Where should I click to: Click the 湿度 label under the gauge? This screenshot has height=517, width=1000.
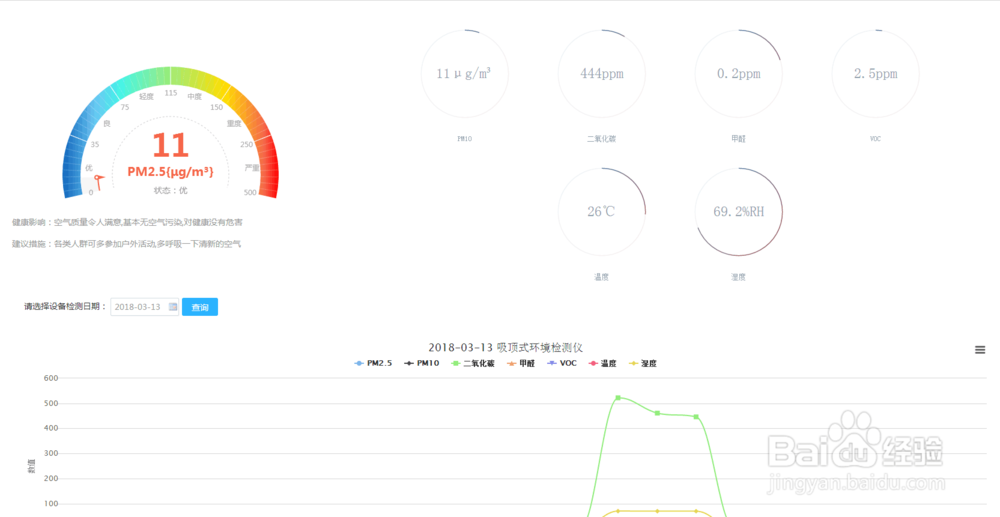(x=739, y=277)
